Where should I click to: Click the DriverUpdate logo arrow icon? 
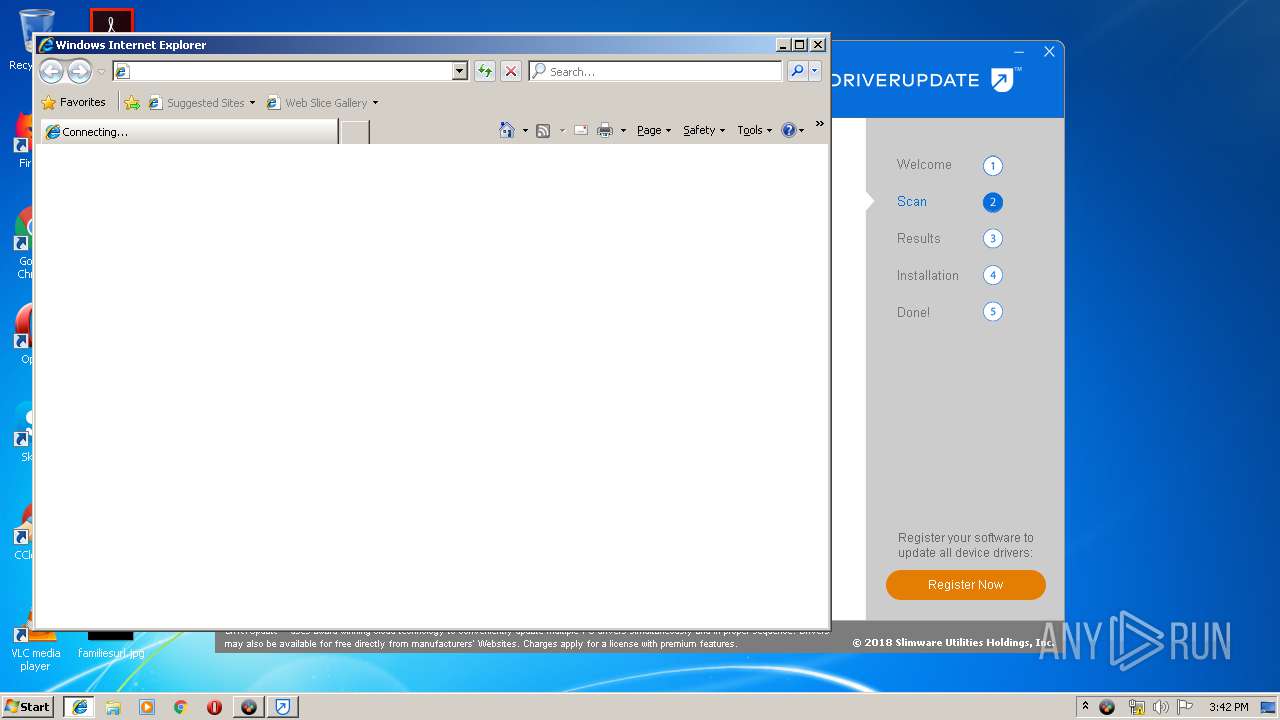point(1003,80)
